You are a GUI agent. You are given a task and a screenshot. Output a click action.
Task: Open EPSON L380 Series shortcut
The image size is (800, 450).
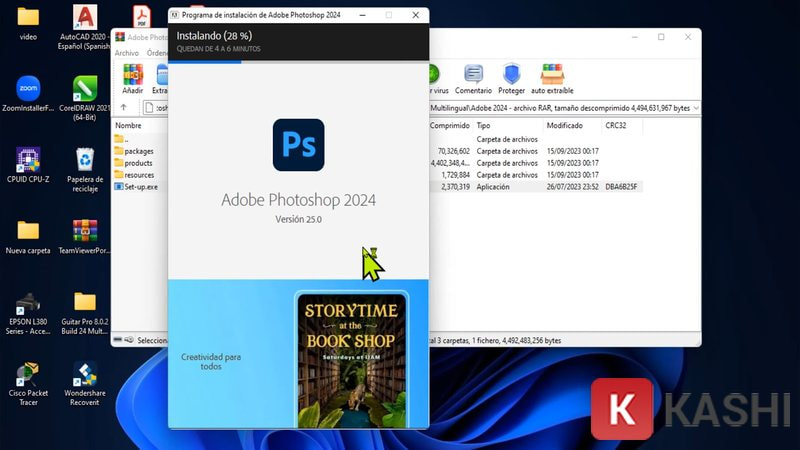[x=28, y=313]
